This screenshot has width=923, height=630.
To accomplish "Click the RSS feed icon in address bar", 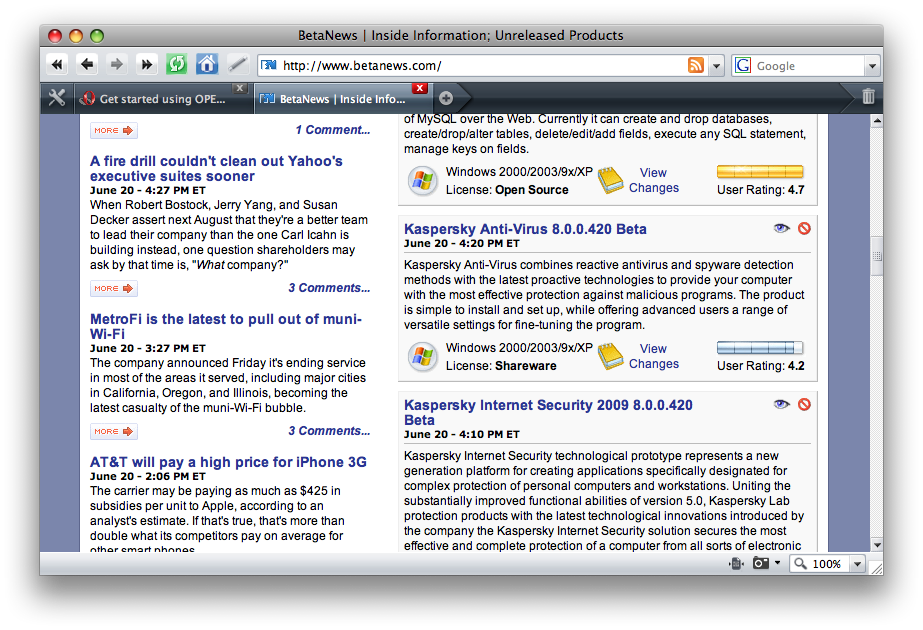I will 696,65.
